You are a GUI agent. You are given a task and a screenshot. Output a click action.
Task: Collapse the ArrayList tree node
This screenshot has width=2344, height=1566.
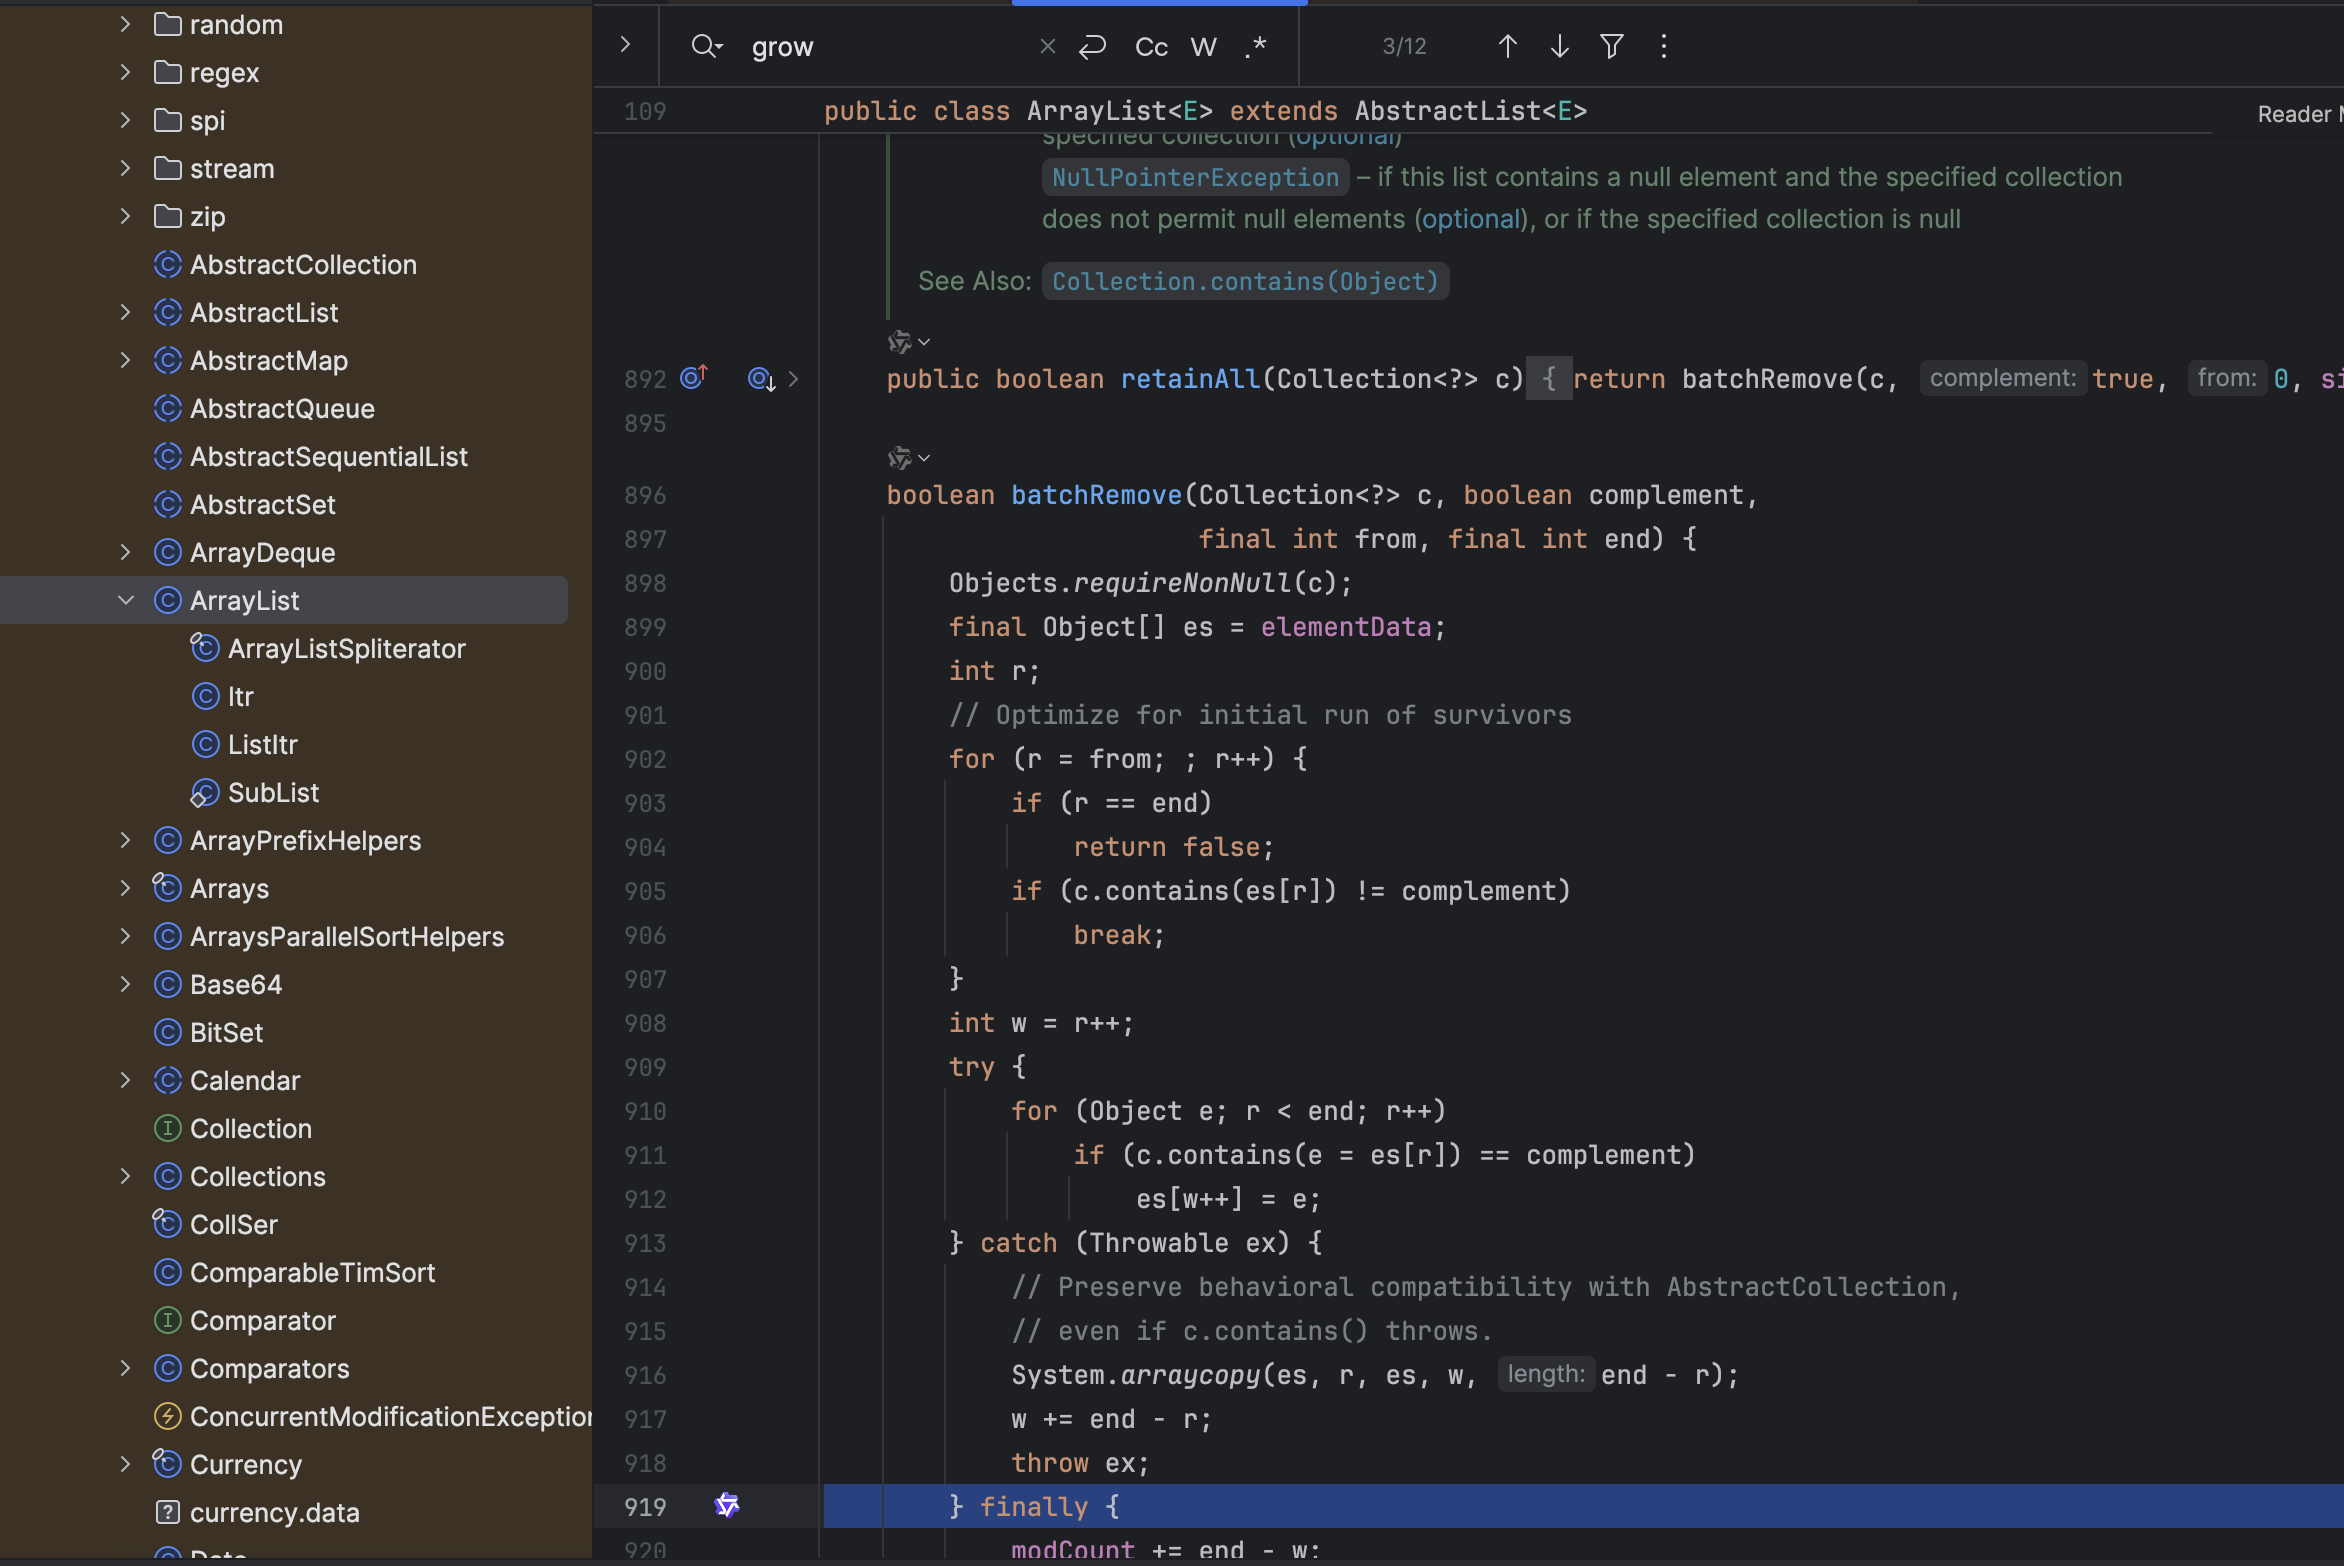click(126, 600)
